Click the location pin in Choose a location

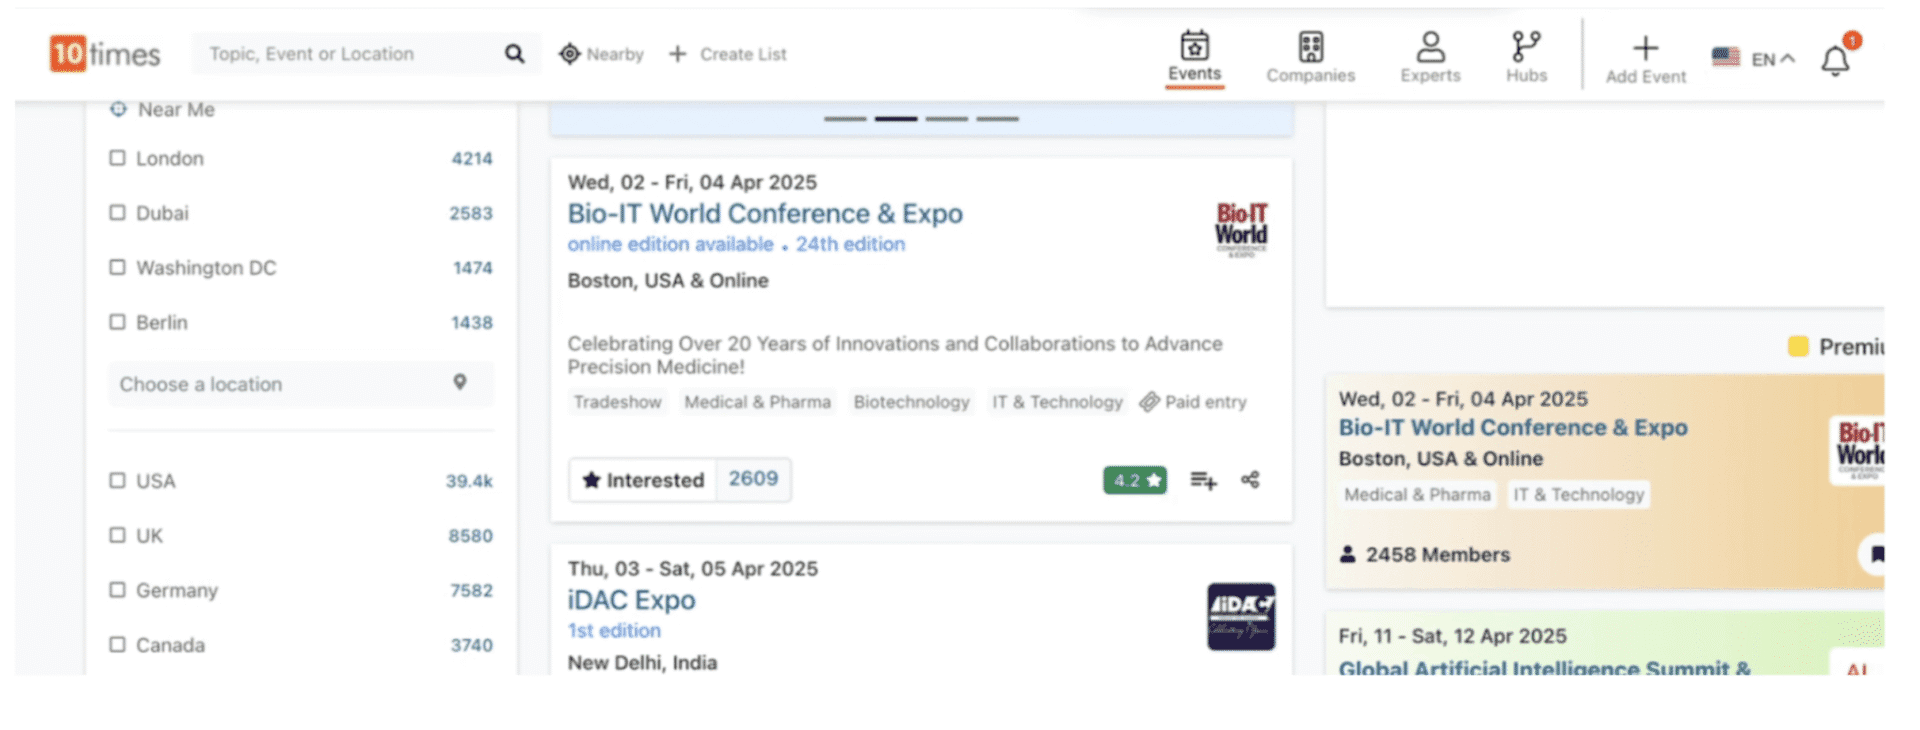coord(460,382)
